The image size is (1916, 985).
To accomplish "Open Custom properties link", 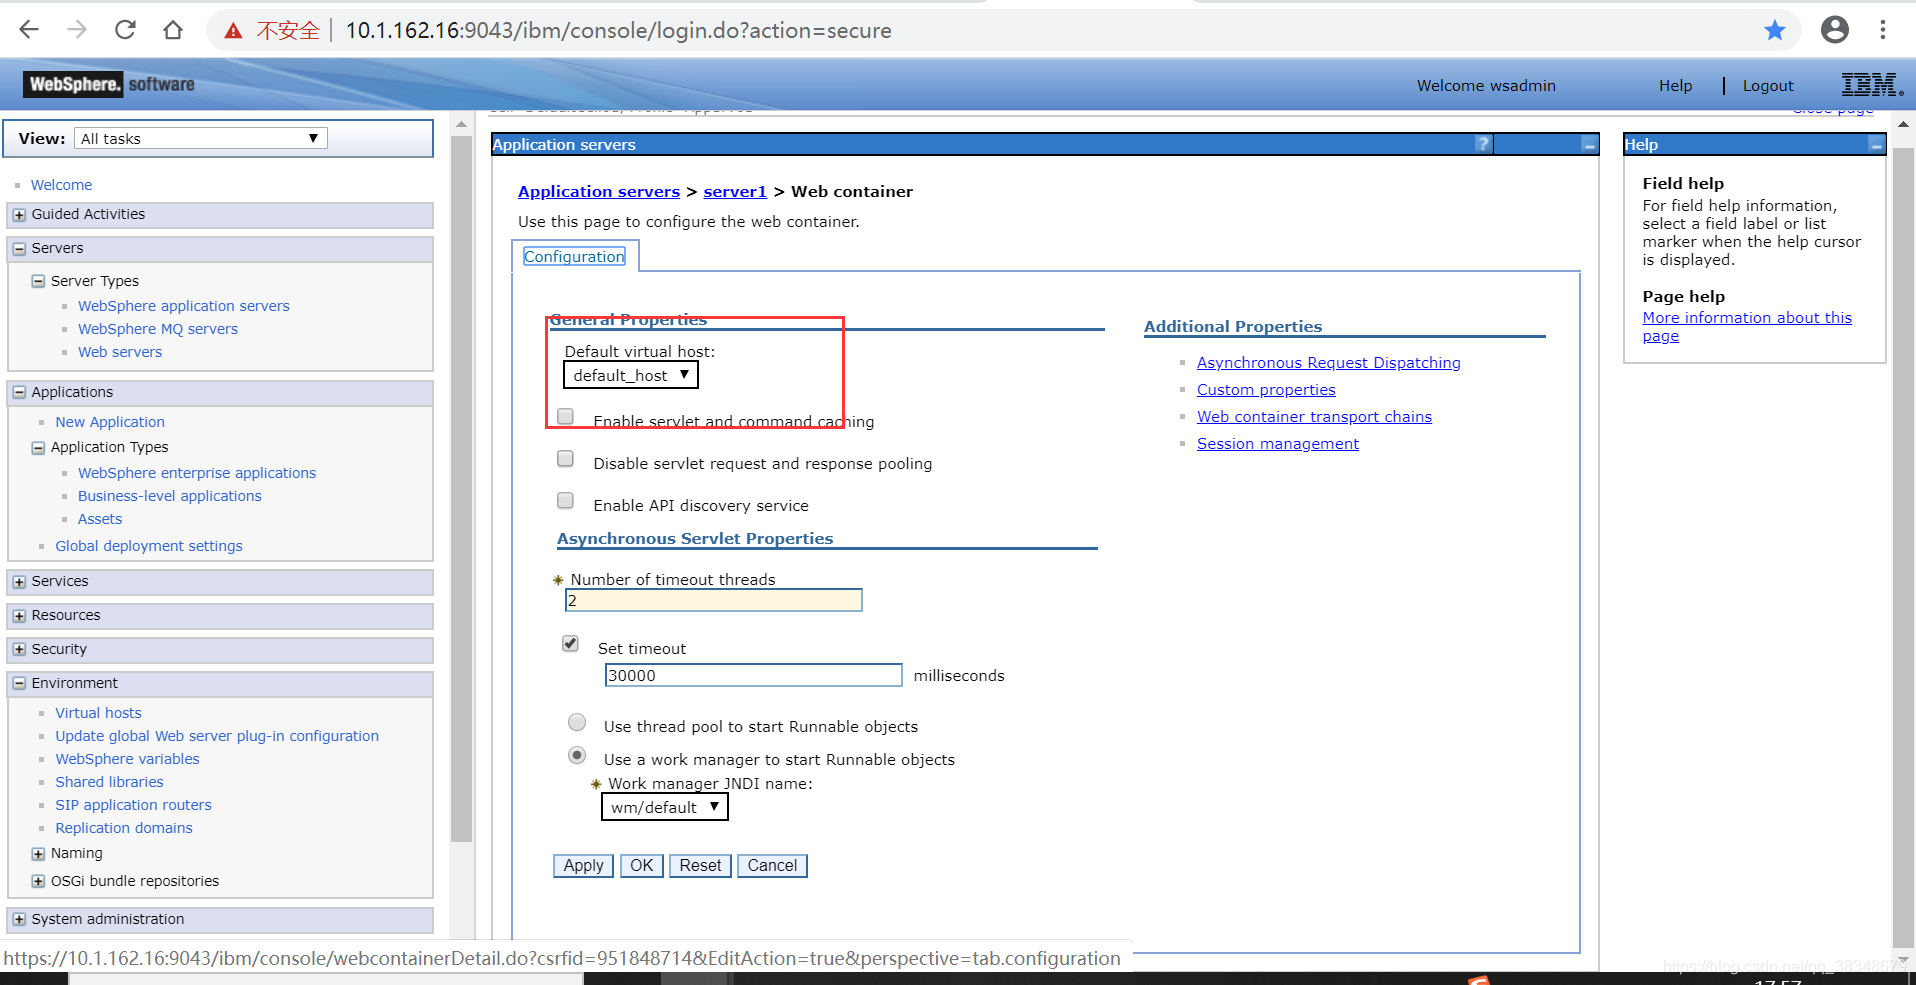I will pyautogui.click(x=1266, y=390).
